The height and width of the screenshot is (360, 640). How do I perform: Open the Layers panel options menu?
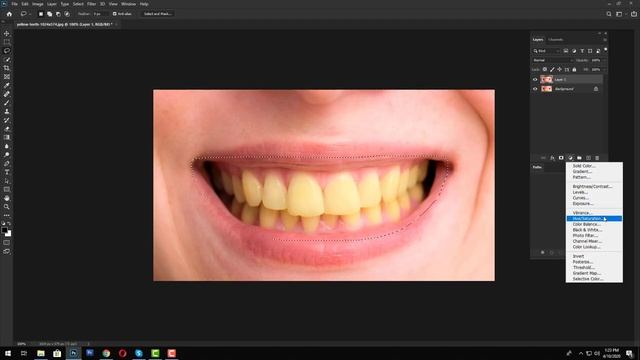(x=604, y=40)
